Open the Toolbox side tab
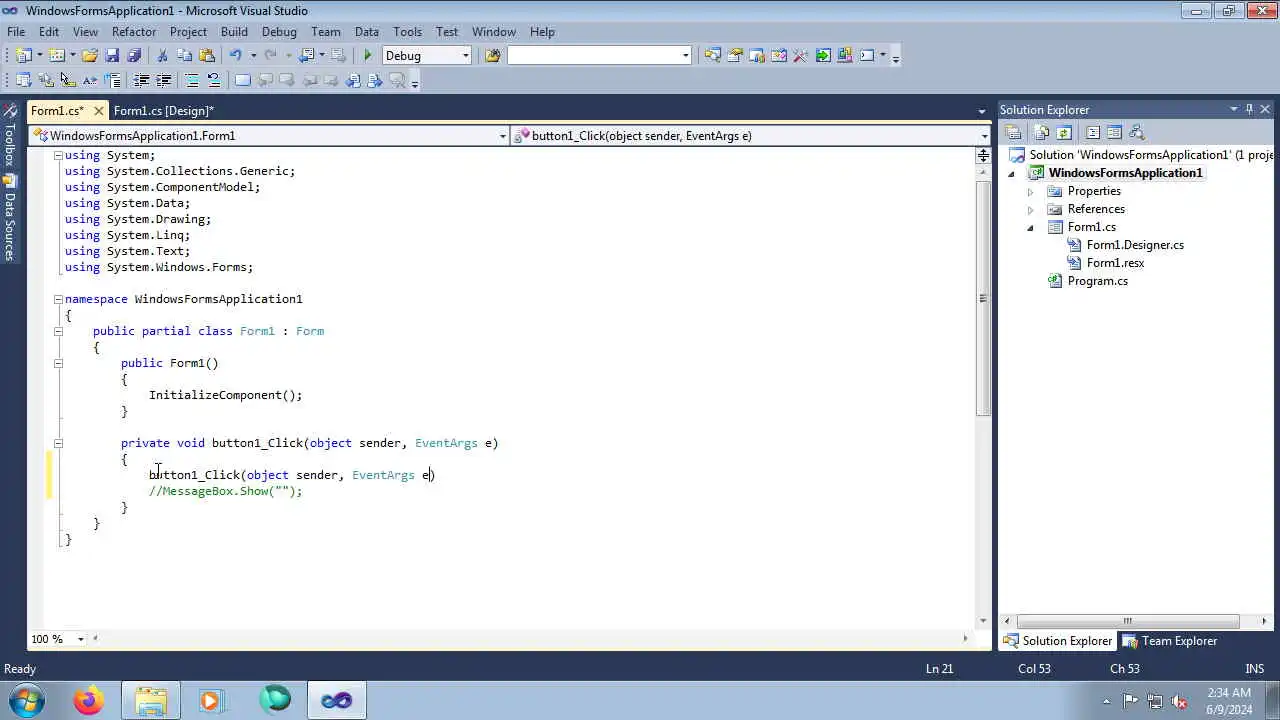This screenshot has width=1280, height=720. tap(9, 136)
